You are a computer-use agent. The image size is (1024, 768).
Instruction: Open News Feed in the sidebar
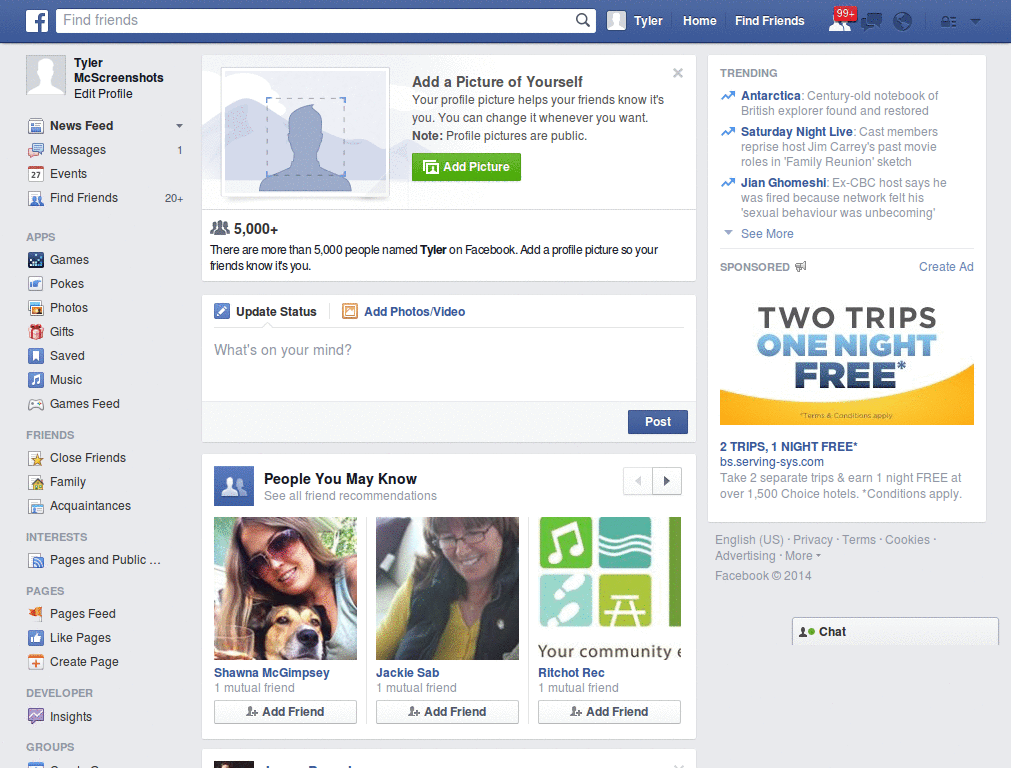(x=82, y=126)
